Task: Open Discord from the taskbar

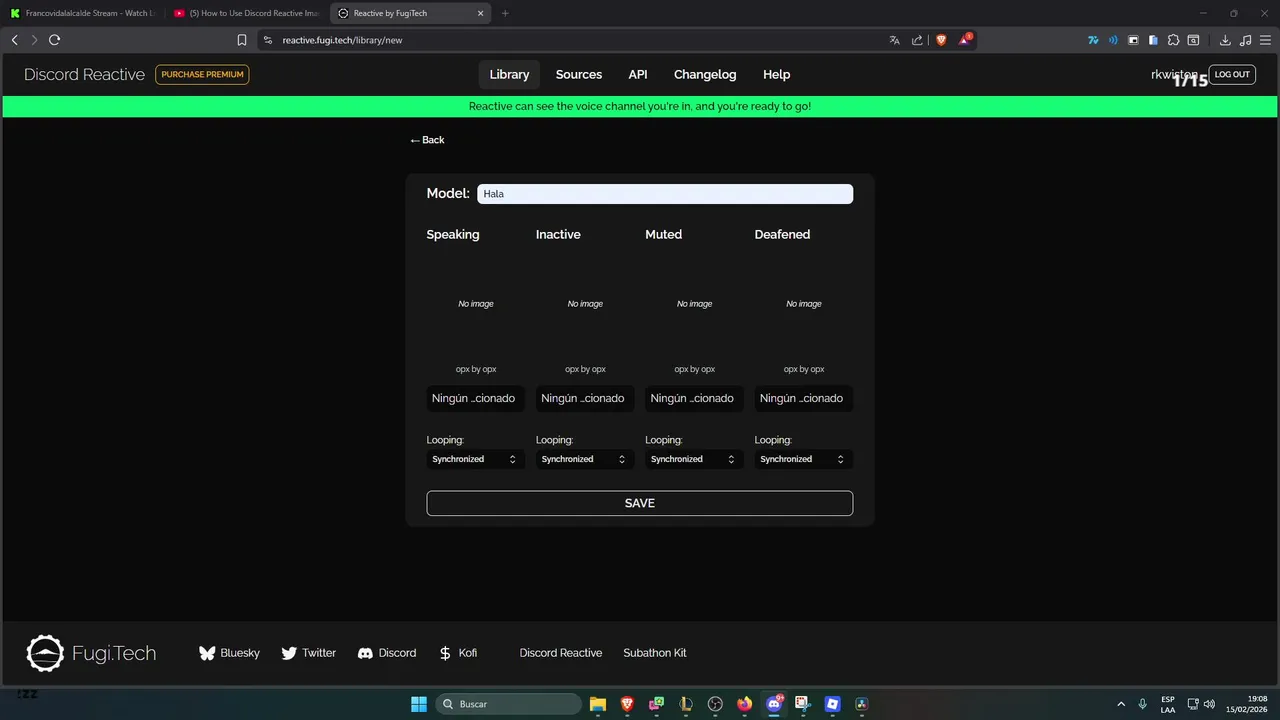Action: (773, 704)
